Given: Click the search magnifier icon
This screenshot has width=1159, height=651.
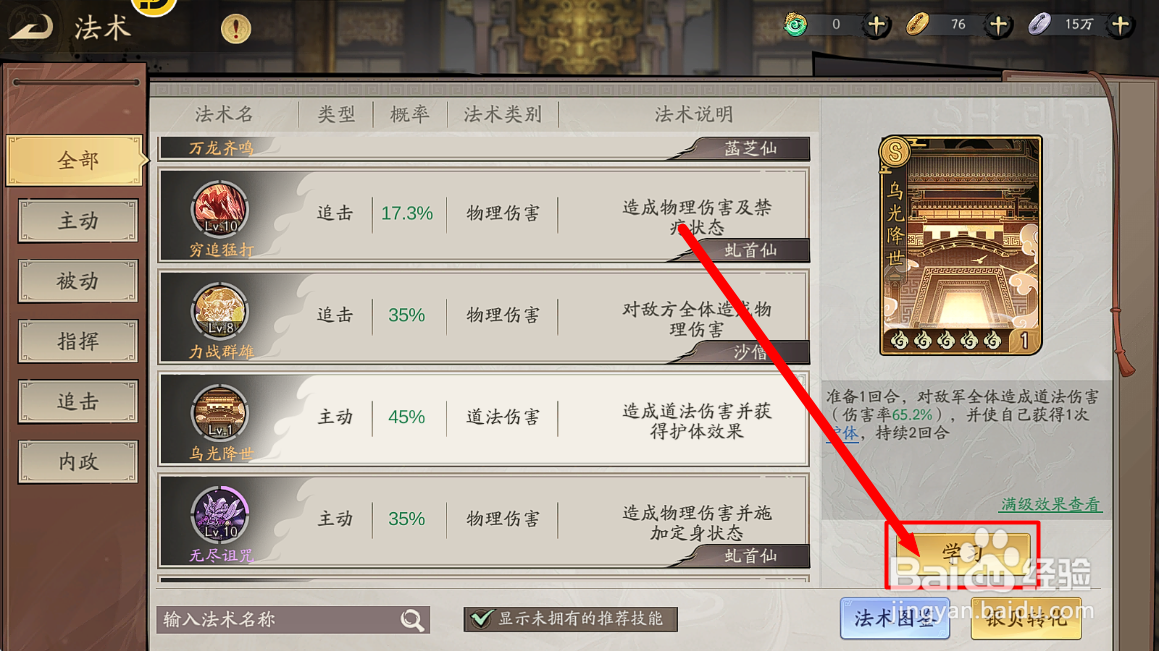Looking at the screenshot, I should click(412, 619).
